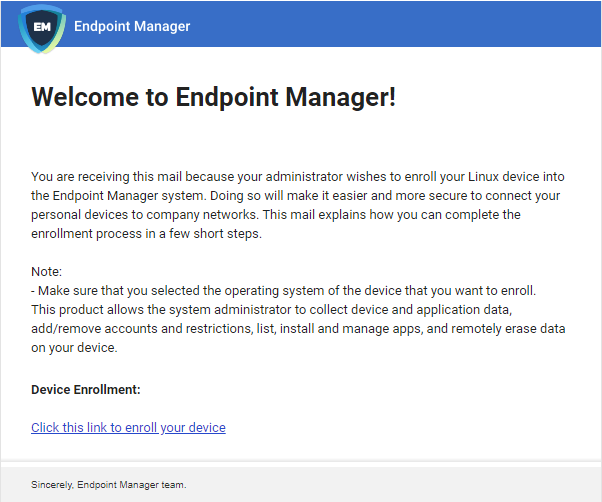
Task: Click the empty blue header bar area
Action: [395, 25]
